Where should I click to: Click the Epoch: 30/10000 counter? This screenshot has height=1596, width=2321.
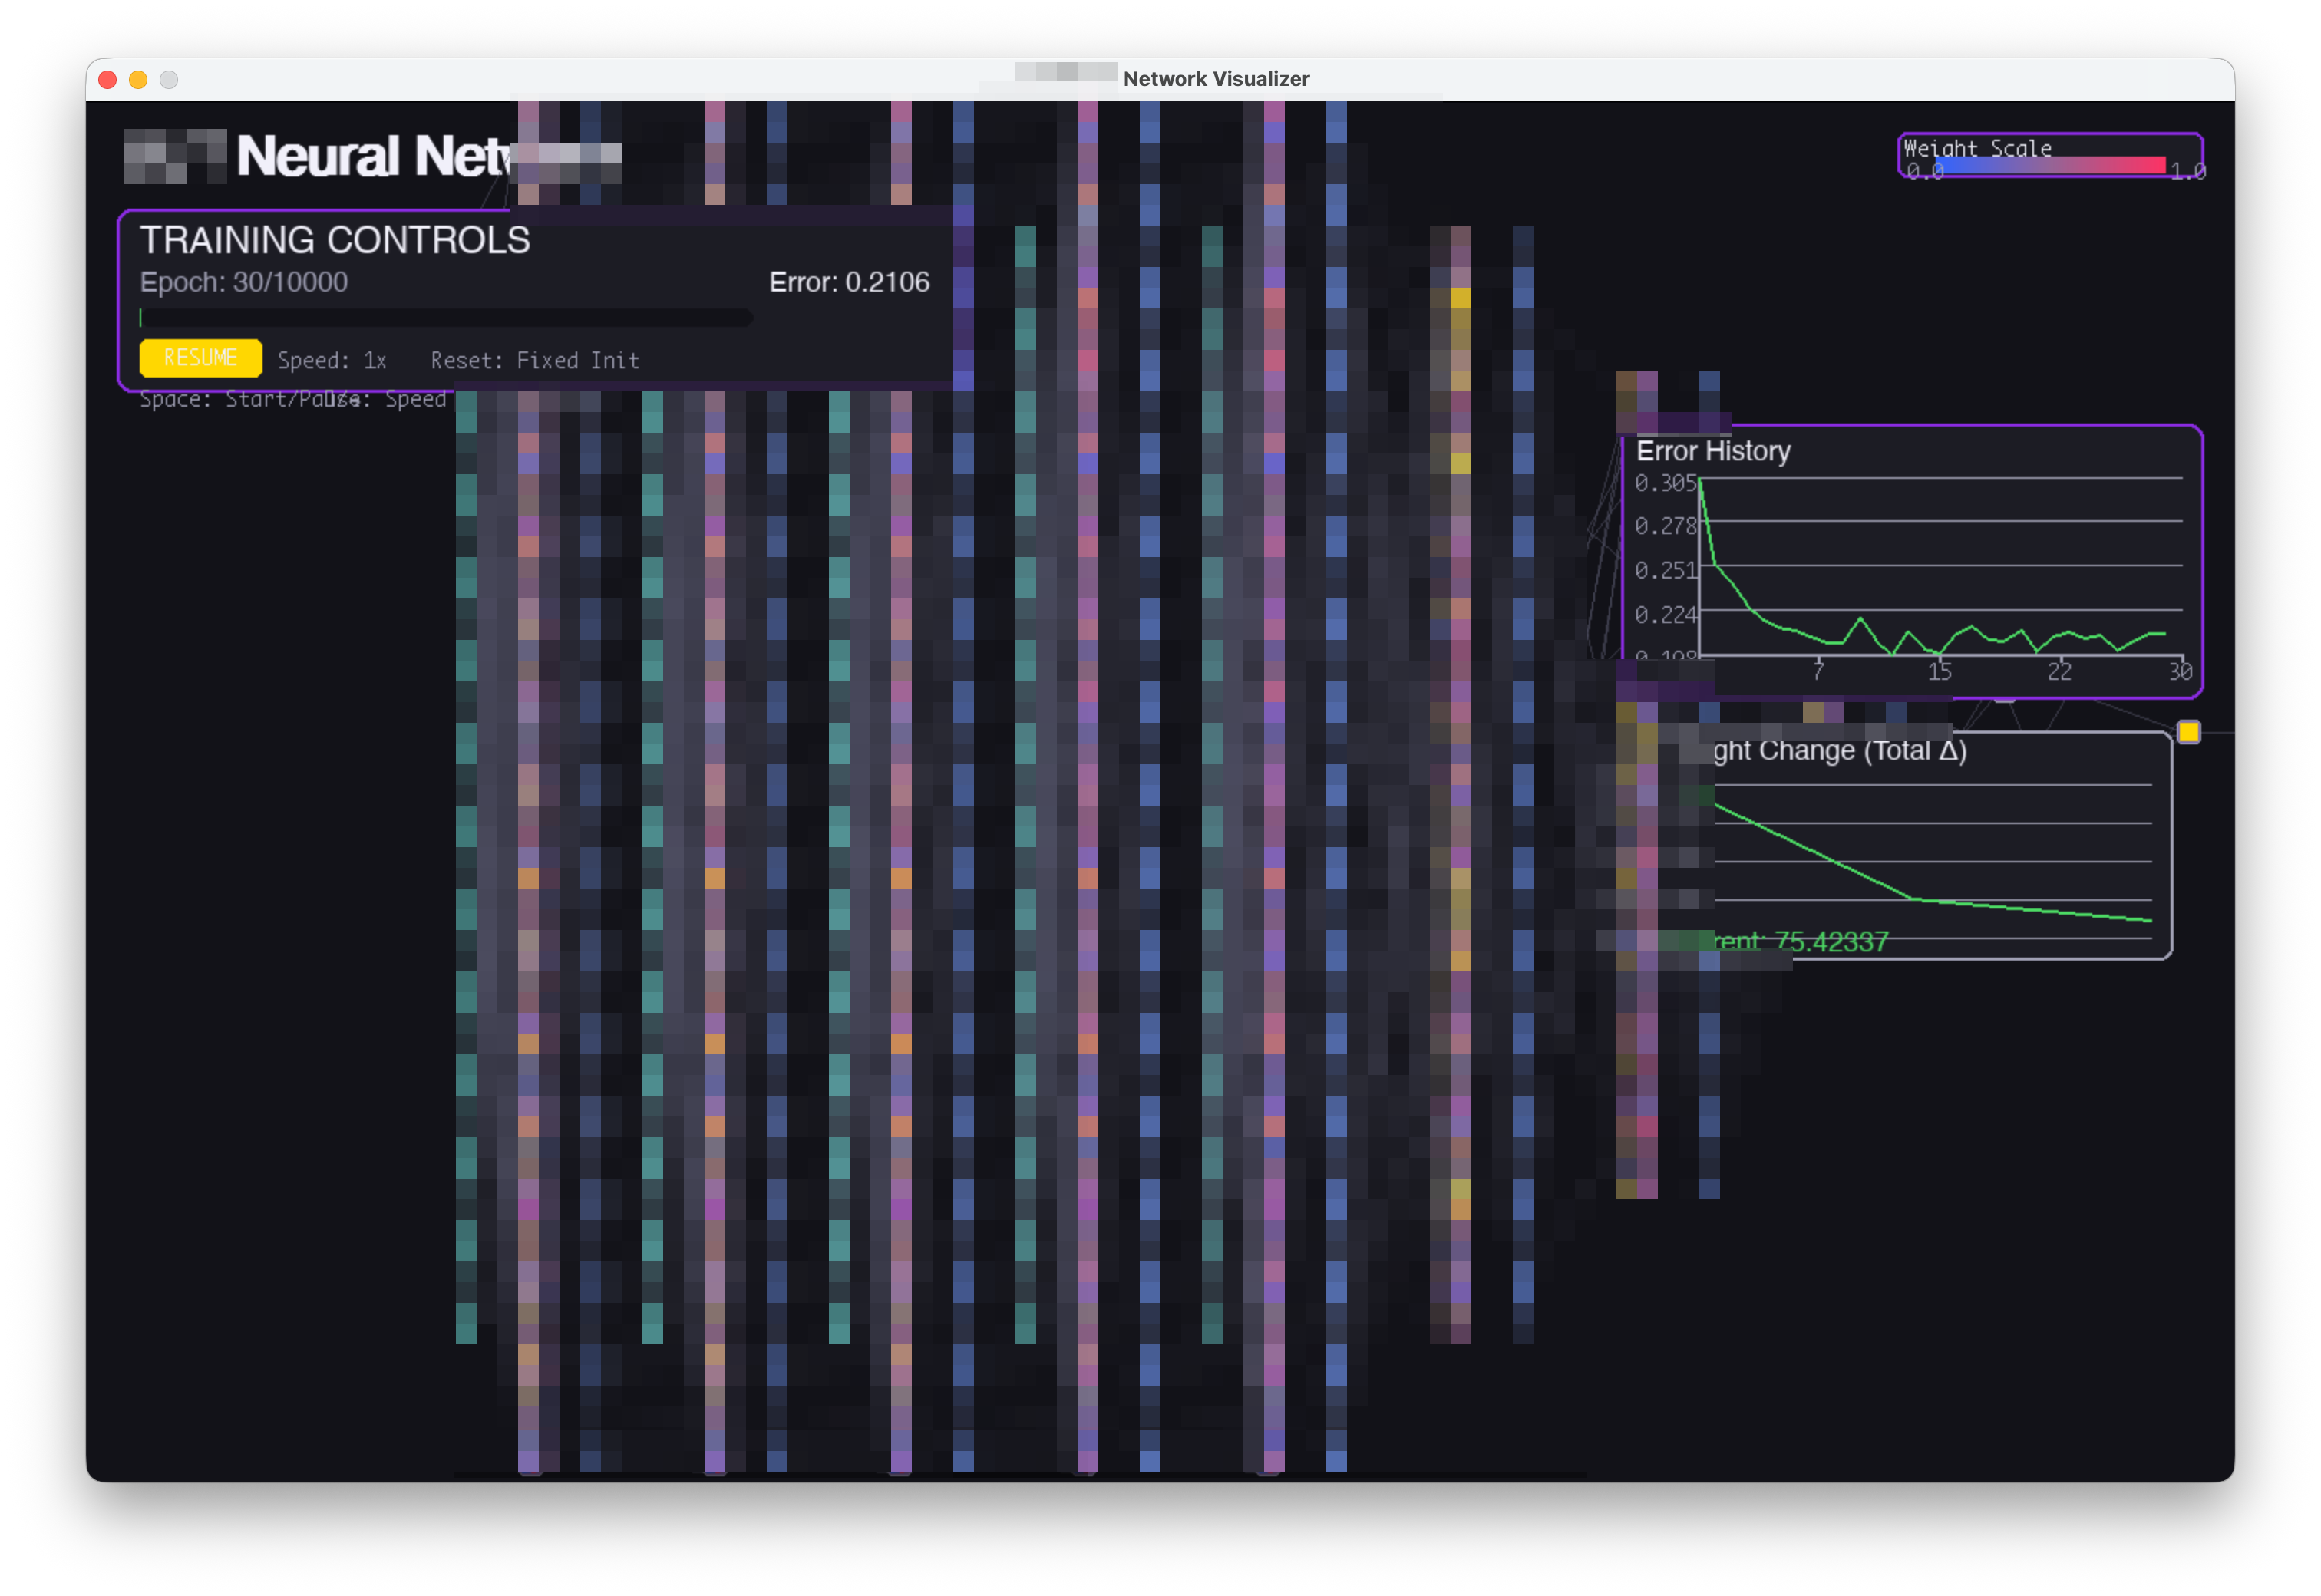[243, 282]
